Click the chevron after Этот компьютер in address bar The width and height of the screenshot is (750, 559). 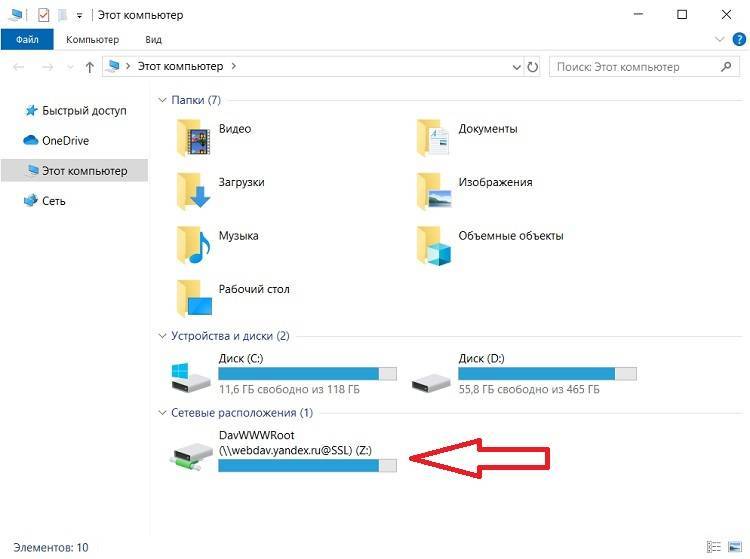tap(233, 66)
